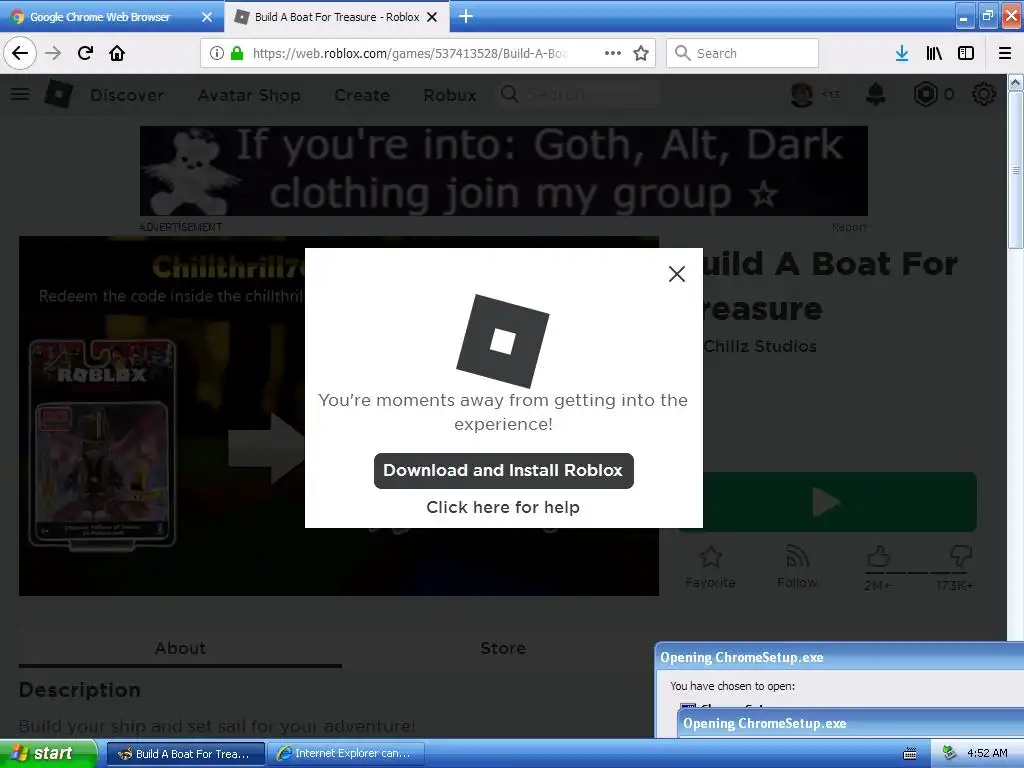Bookmark this page with the star icon
1024x768 pixels.
641,53
